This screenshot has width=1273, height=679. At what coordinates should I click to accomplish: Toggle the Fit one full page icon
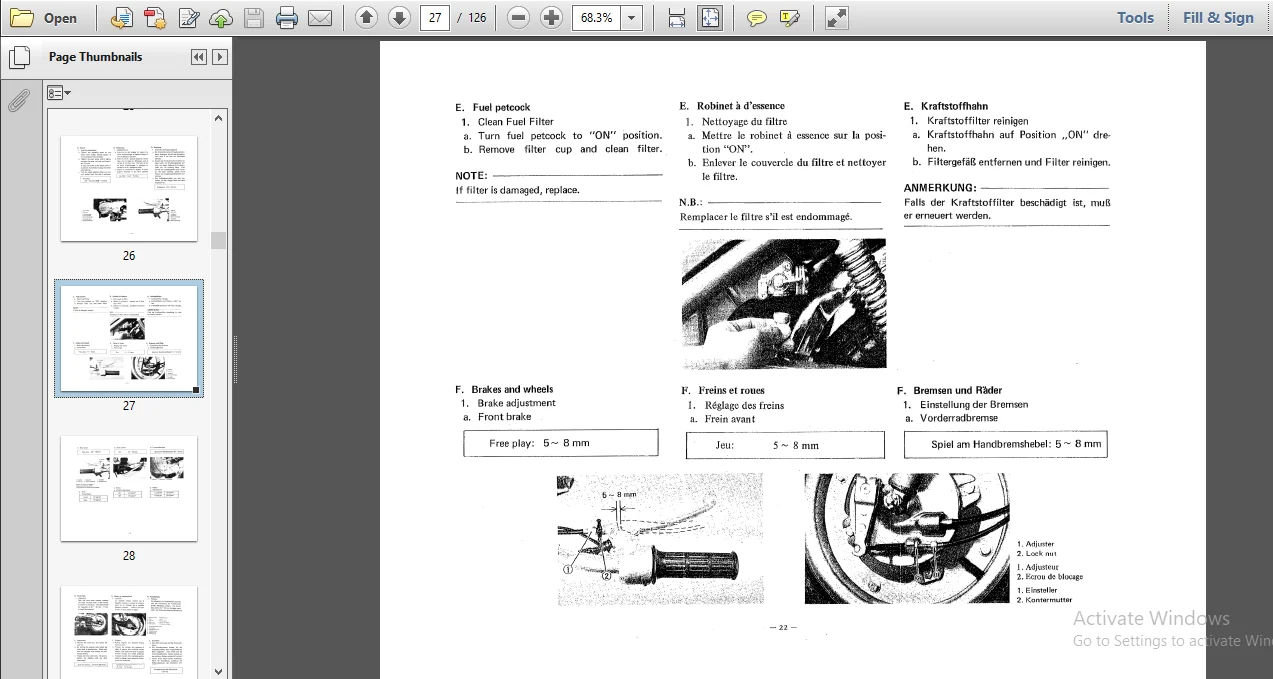coord(710,17)
